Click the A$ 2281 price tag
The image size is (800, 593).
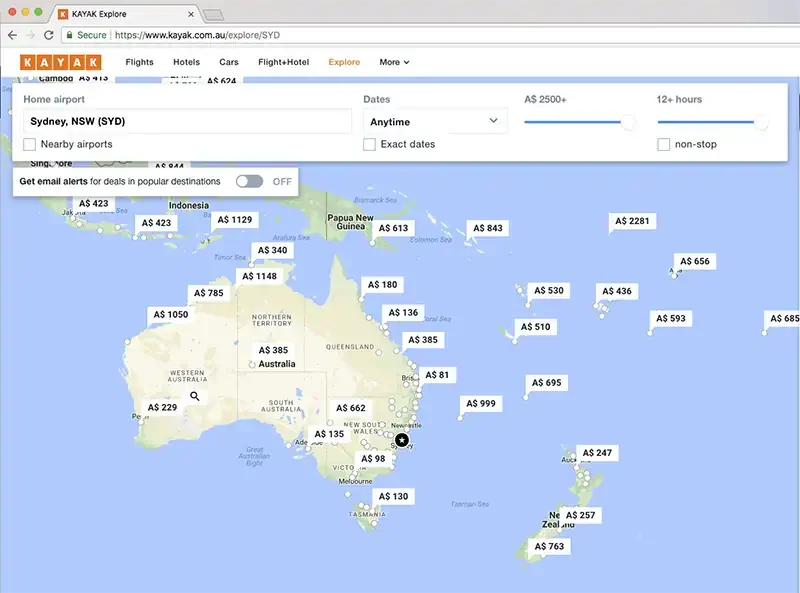coord(632,220)
